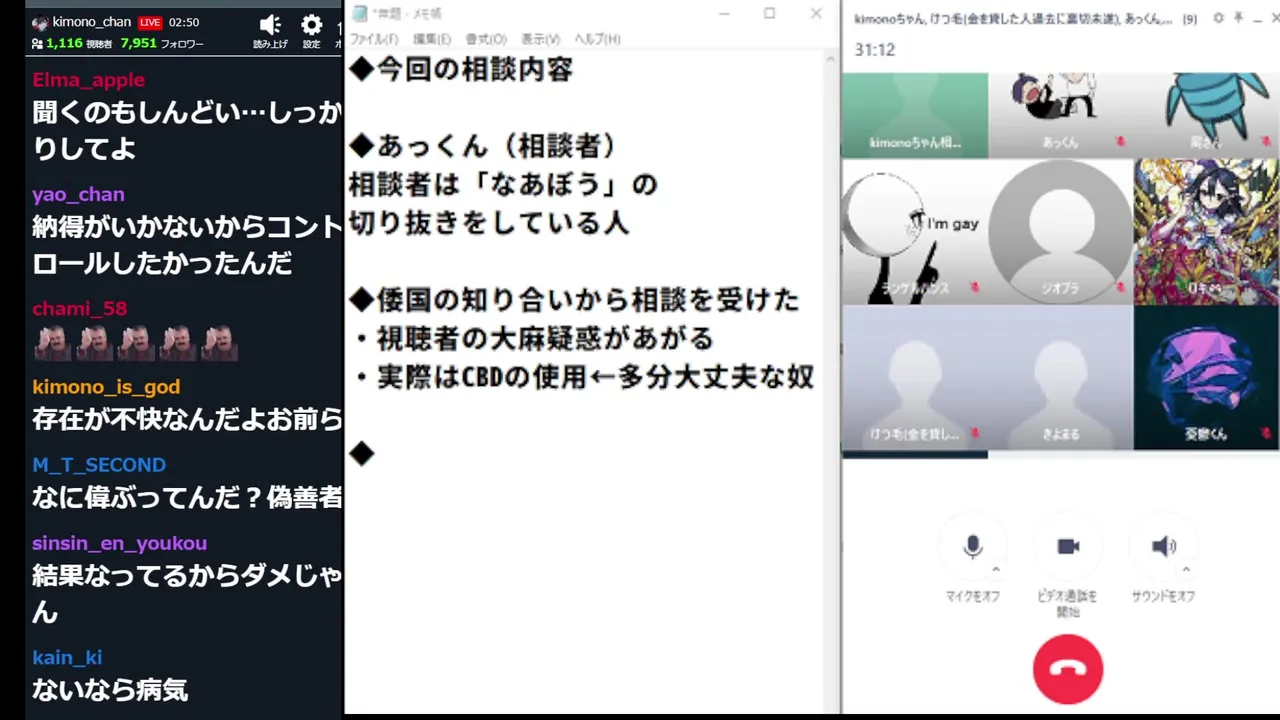Click the kimono_chan channel name

(91, 22)
